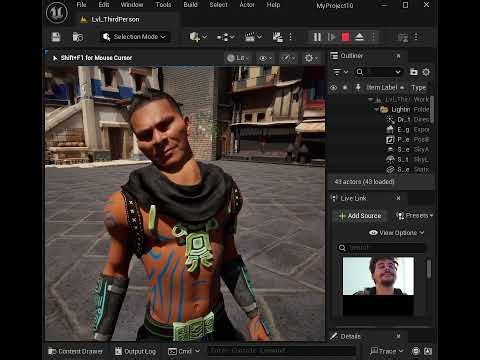Viewport: 480px width, 360px height.
Task: Select the post process volume row
Action: (380, 139)
